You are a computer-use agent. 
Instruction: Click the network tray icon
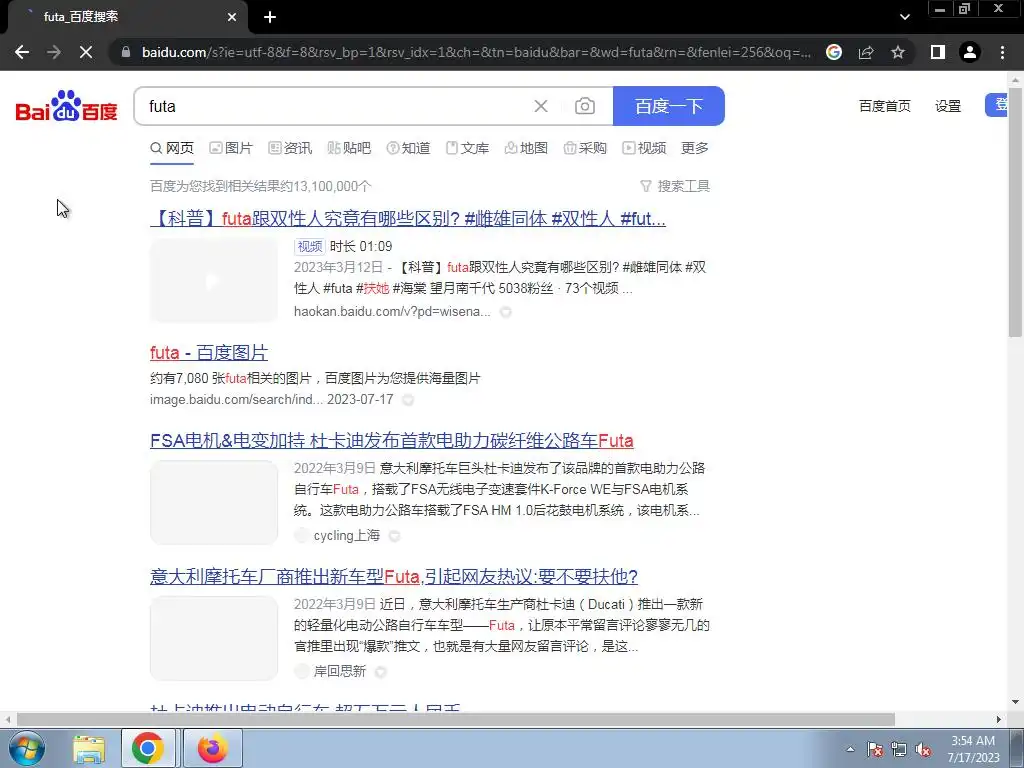coord(899,749)
